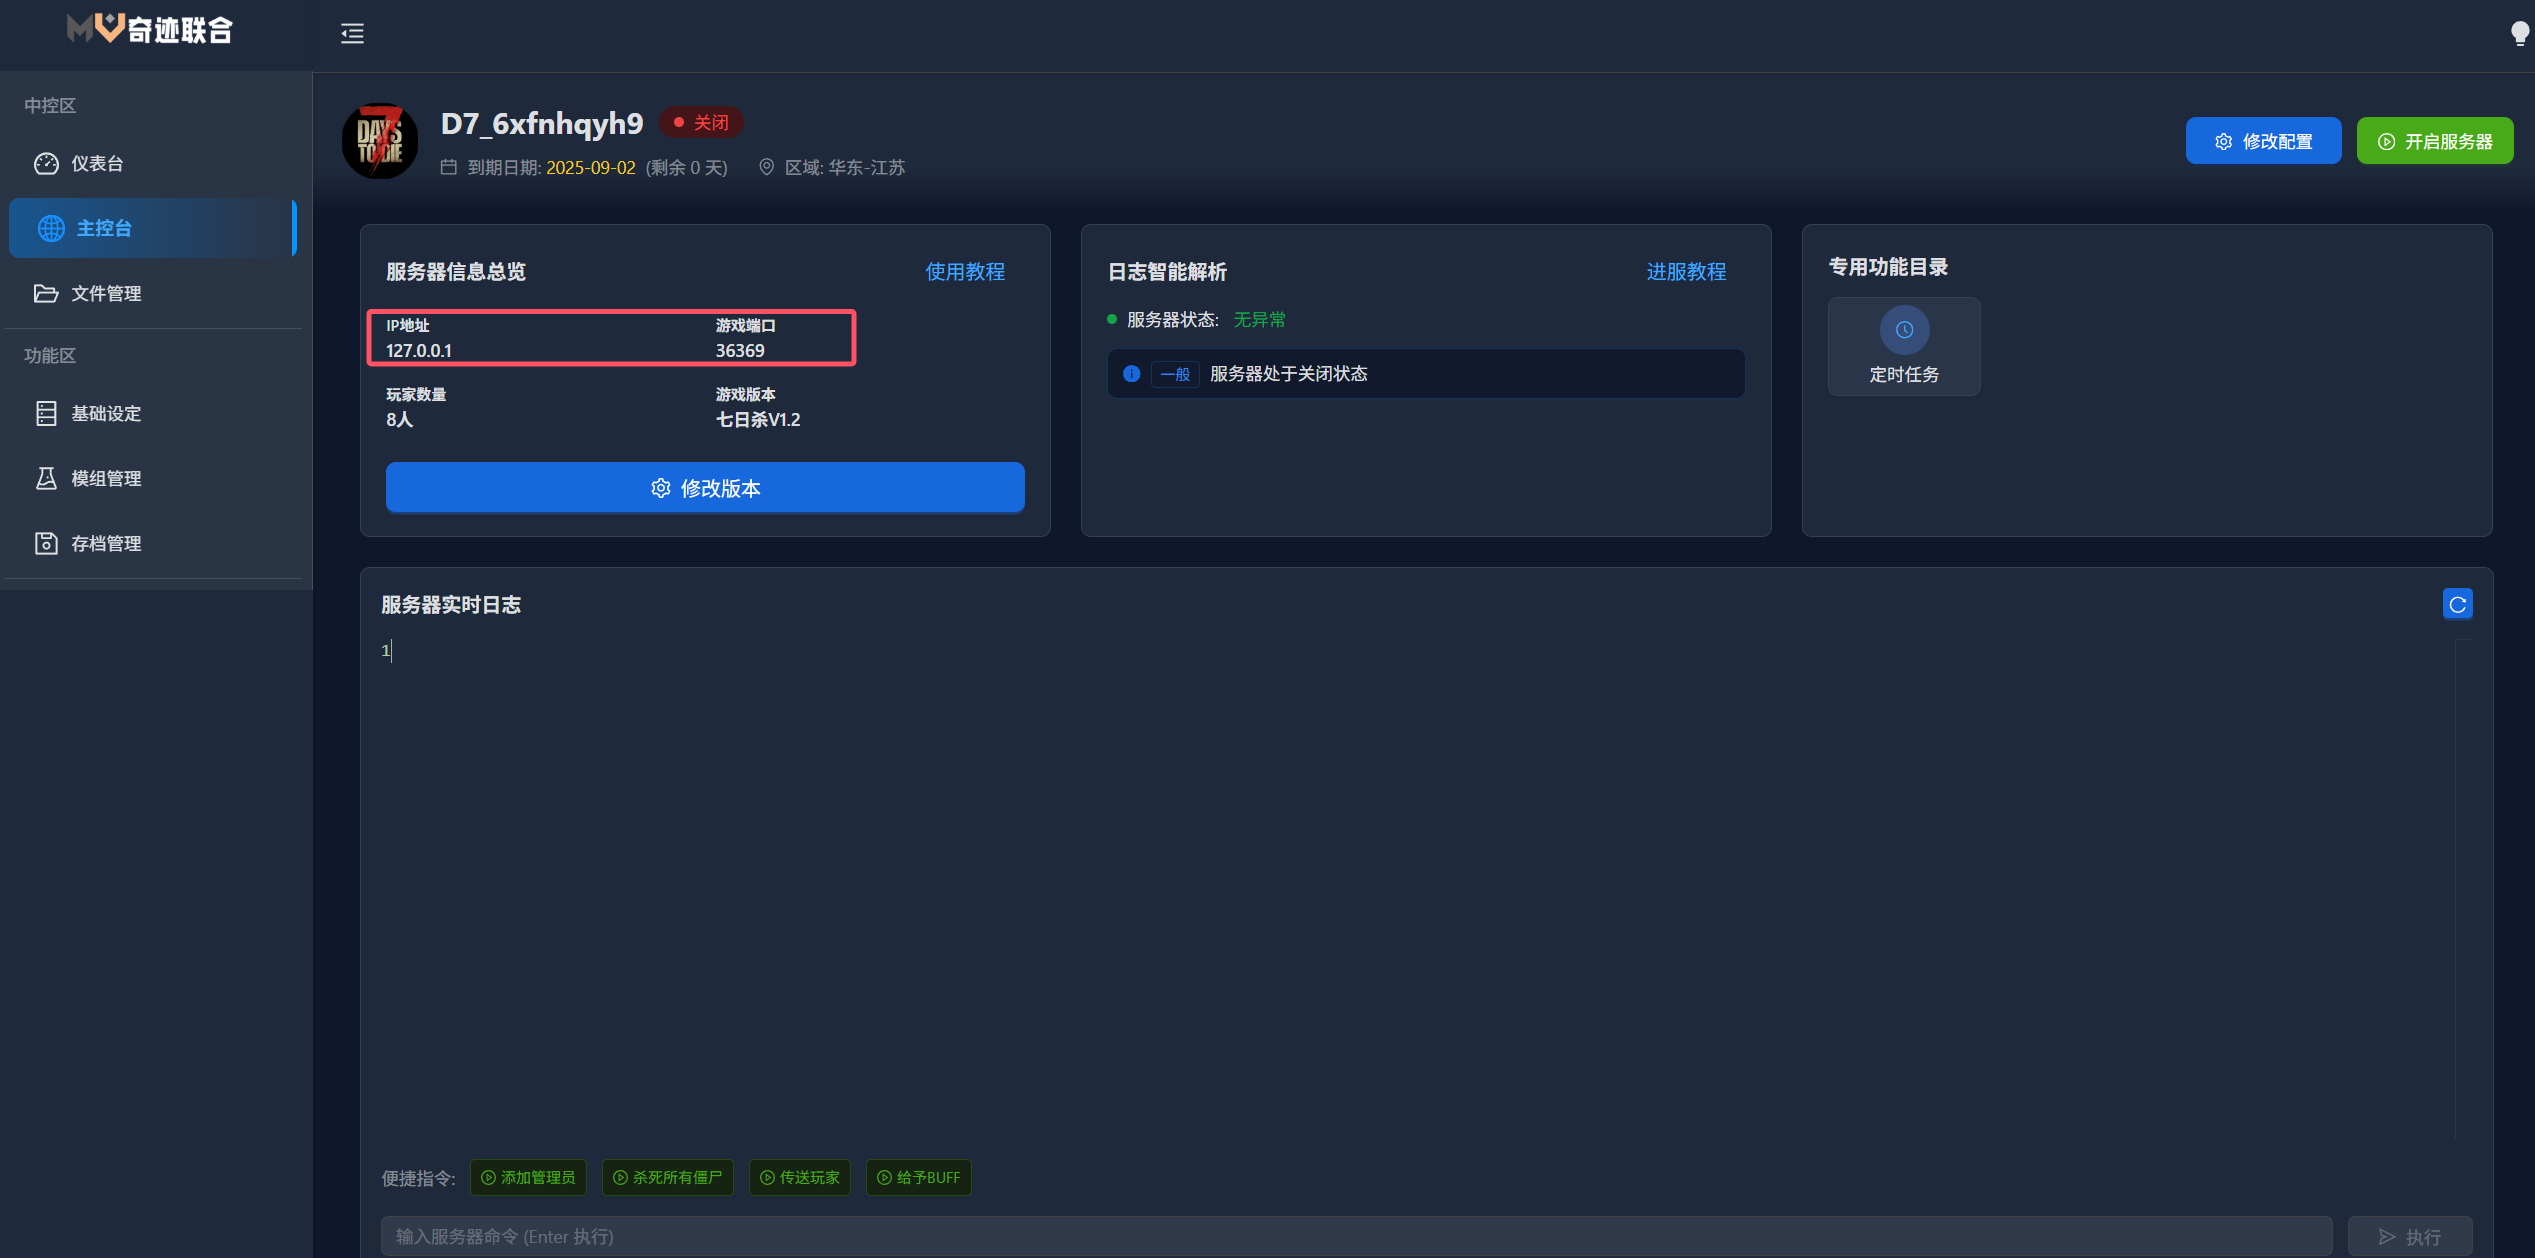Click the 无异常 server status text
Screen dimensions: 2535x1258
point(1260,320)
